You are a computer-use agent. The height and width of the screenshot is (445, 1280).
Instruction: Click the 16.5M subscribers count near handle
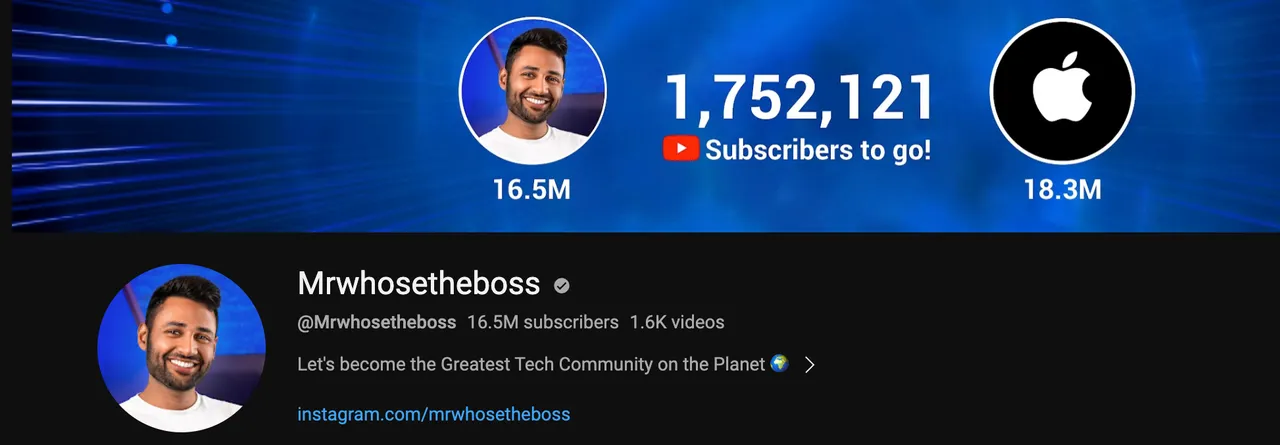(543, 323)
